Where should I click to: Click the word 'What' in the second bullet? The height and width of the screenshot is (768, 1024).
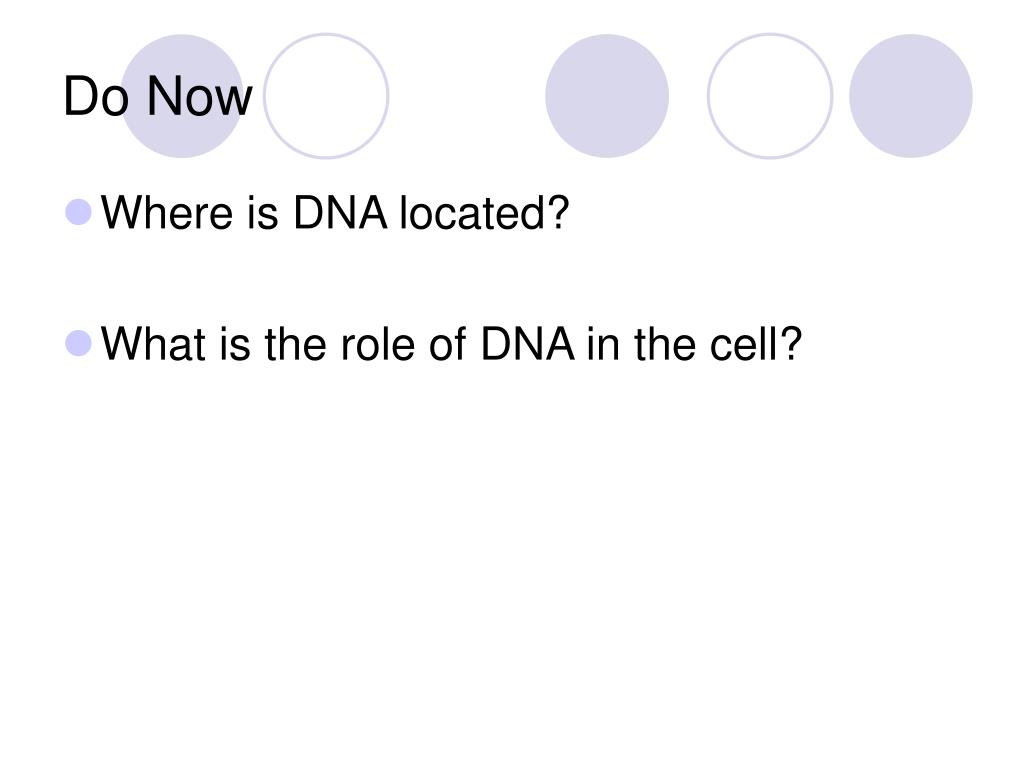tap(153, 344)
